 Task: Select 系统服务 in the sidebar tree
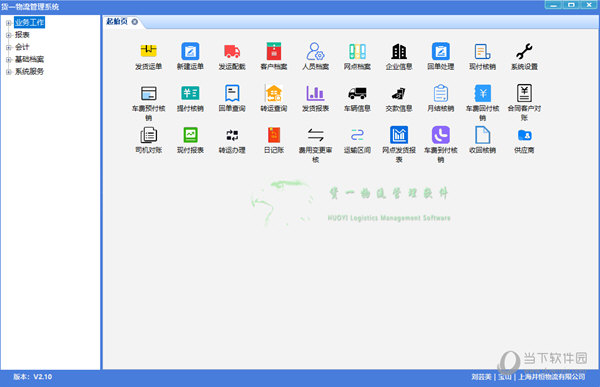[29, 72]
